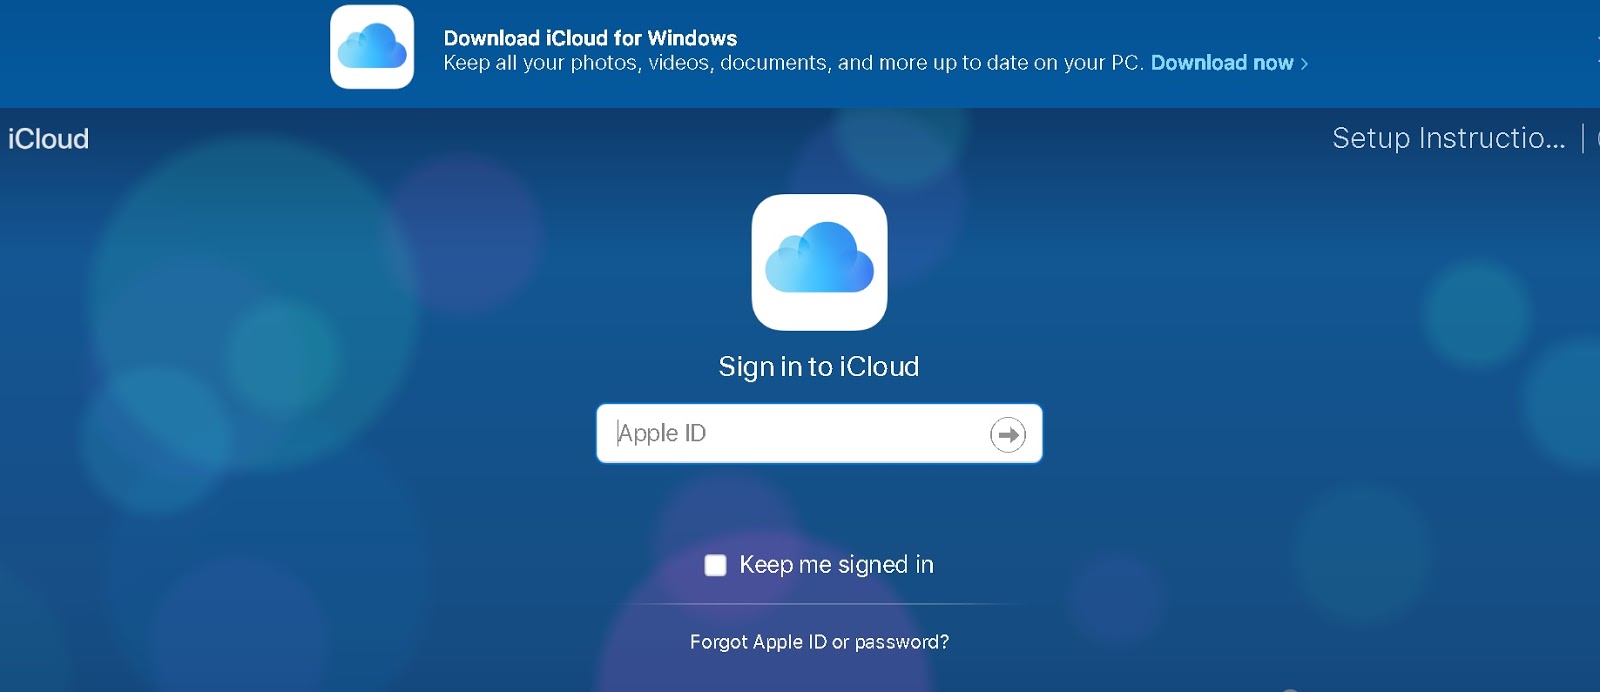Open the Download now link
This screenshot has width=1600, height=692.
point(1229,63)
